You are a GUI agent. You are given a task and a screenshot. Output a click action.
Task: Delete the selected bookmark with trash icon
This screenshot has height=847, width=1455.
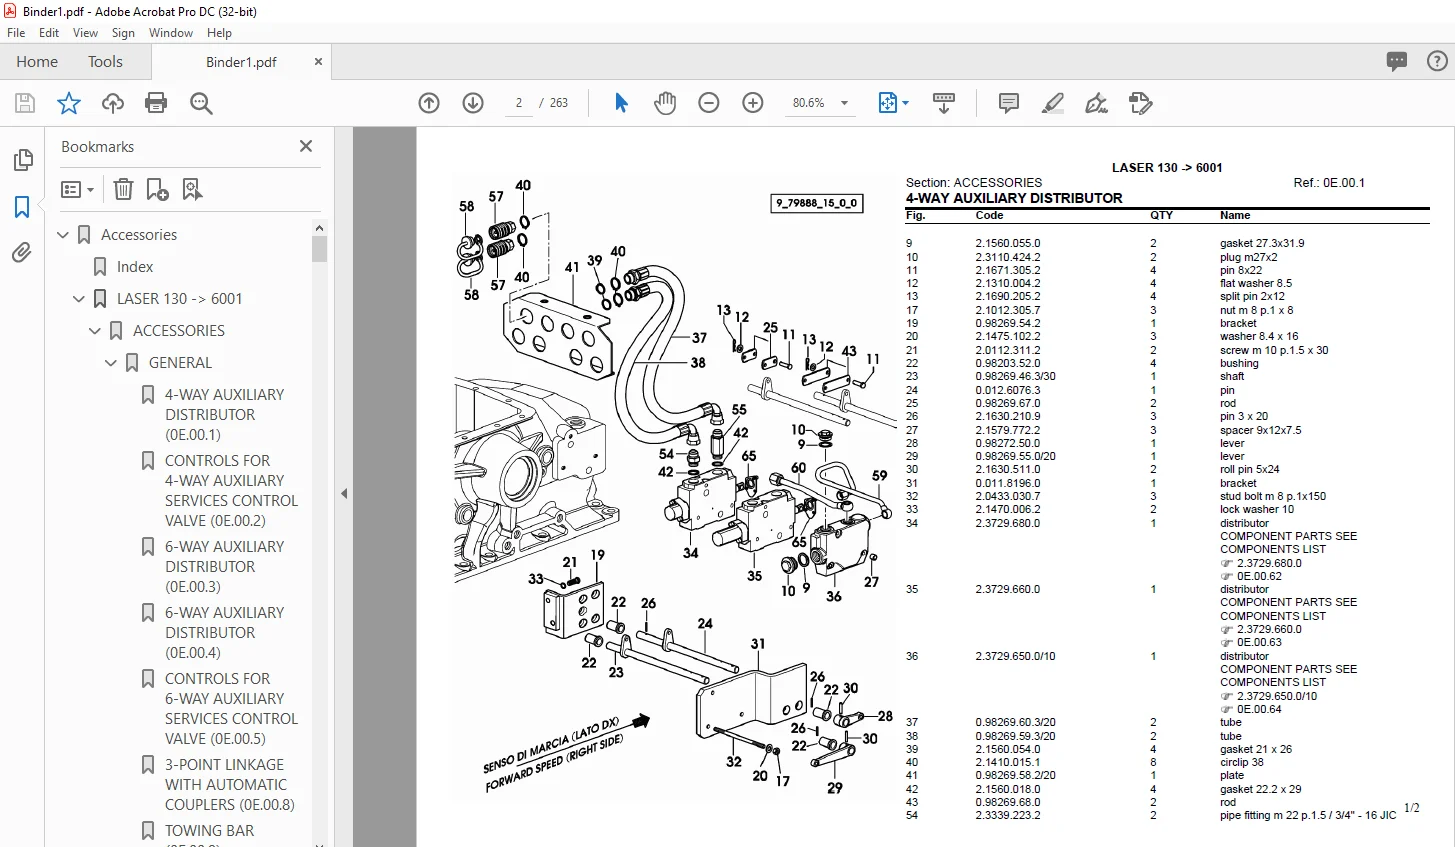tap(123, 189)
